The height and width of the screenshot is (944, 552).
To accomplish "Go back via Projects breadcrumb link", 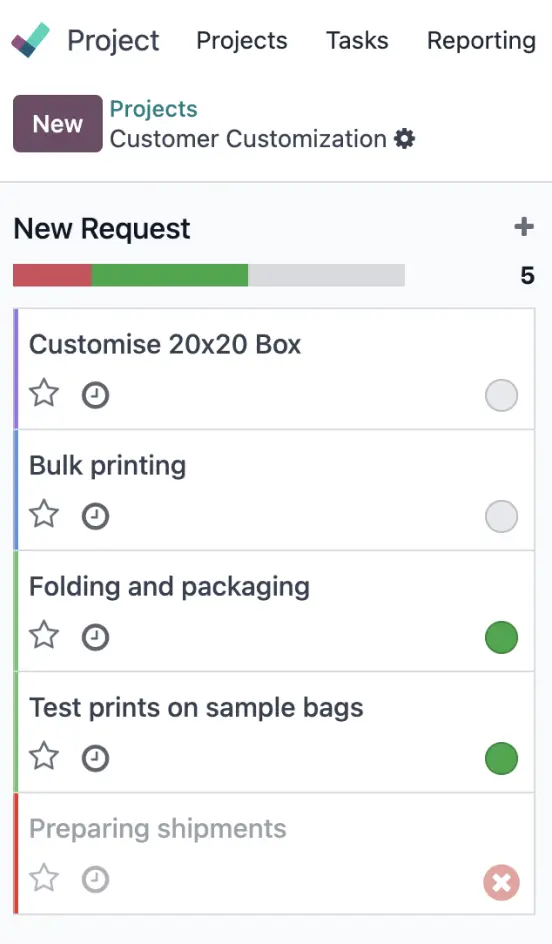I will pyautogui.click(x=154, y=109).
